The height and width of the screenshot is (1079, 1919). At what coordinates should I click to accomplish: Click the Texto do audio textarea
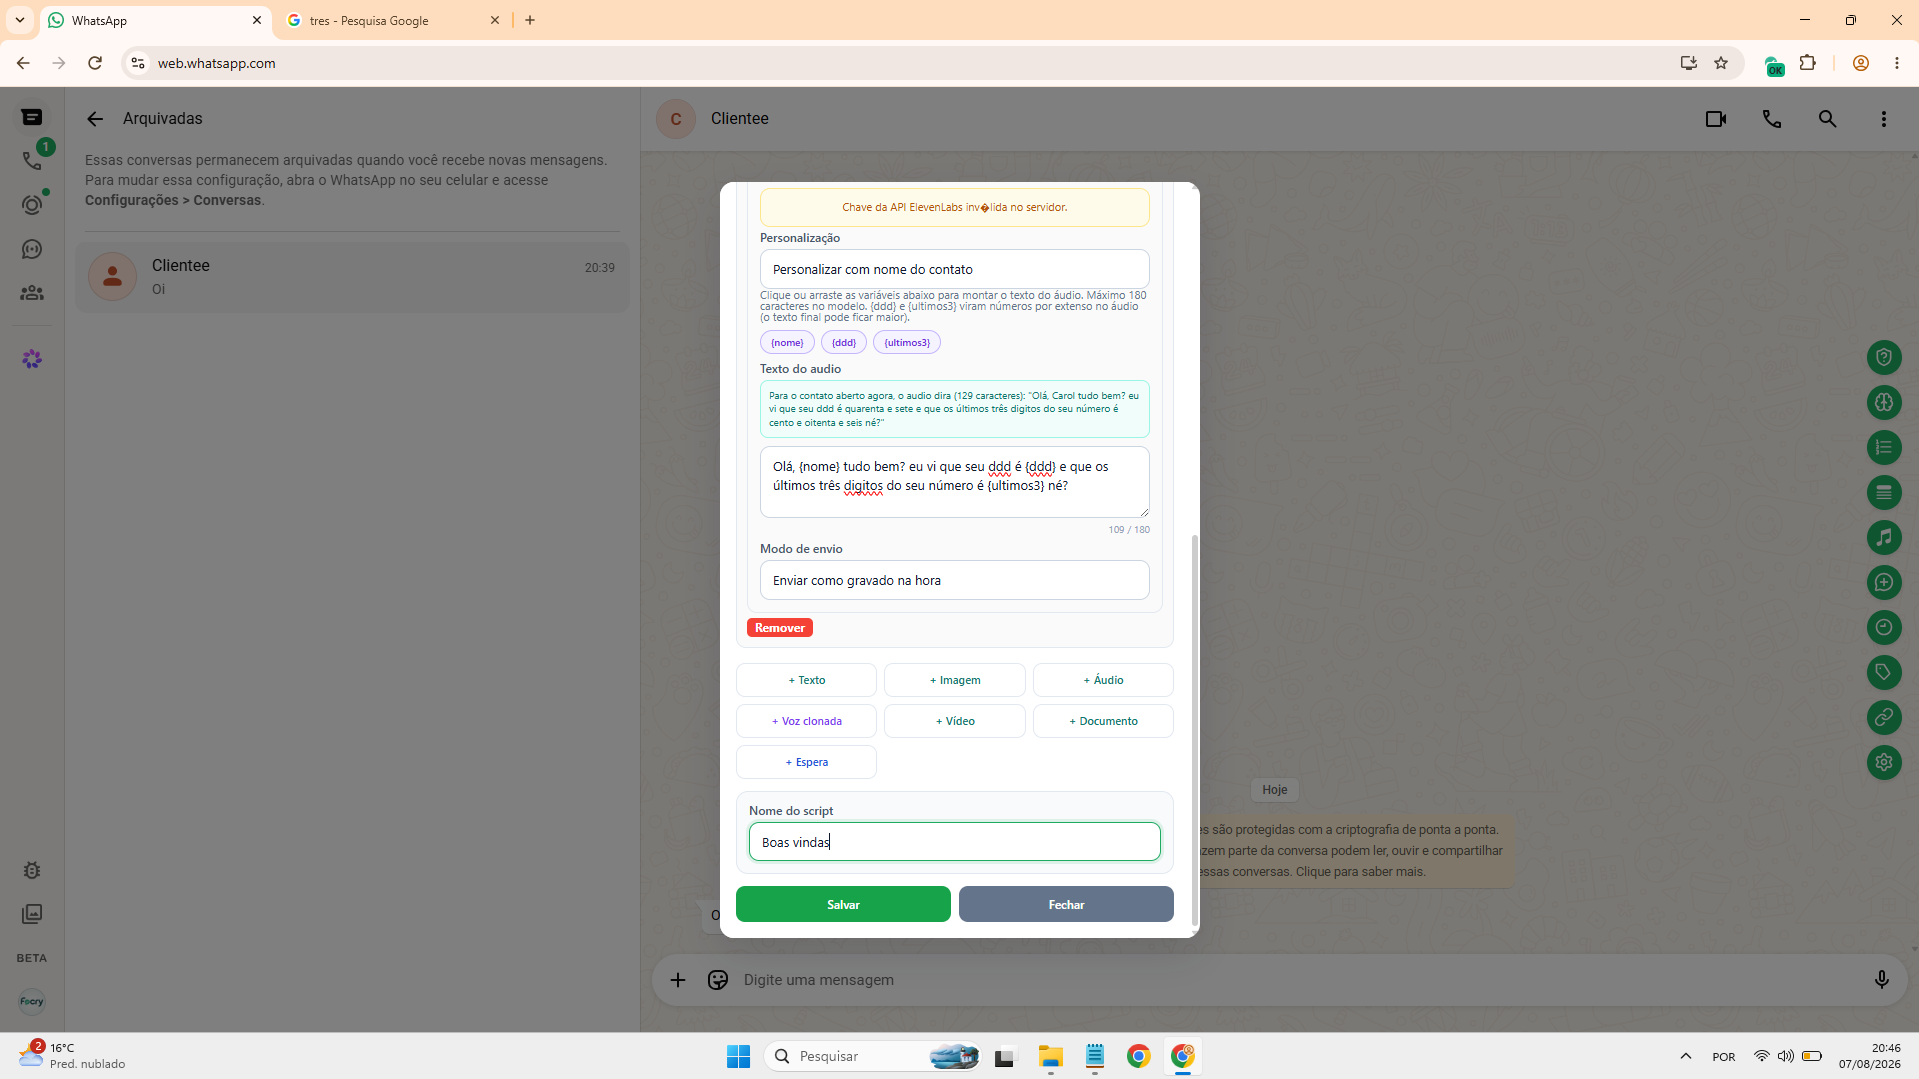(x=955, y=482)
